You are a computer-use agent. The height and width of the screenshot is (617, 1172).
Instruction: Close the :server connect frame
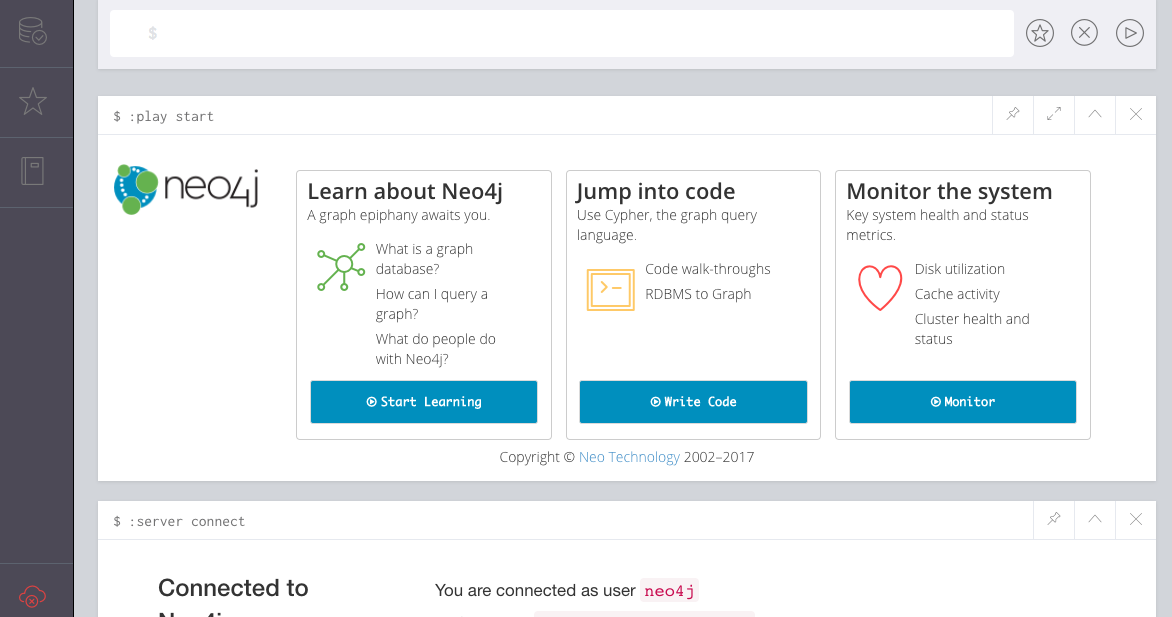pyautogui.click(x=1136, y=519)
